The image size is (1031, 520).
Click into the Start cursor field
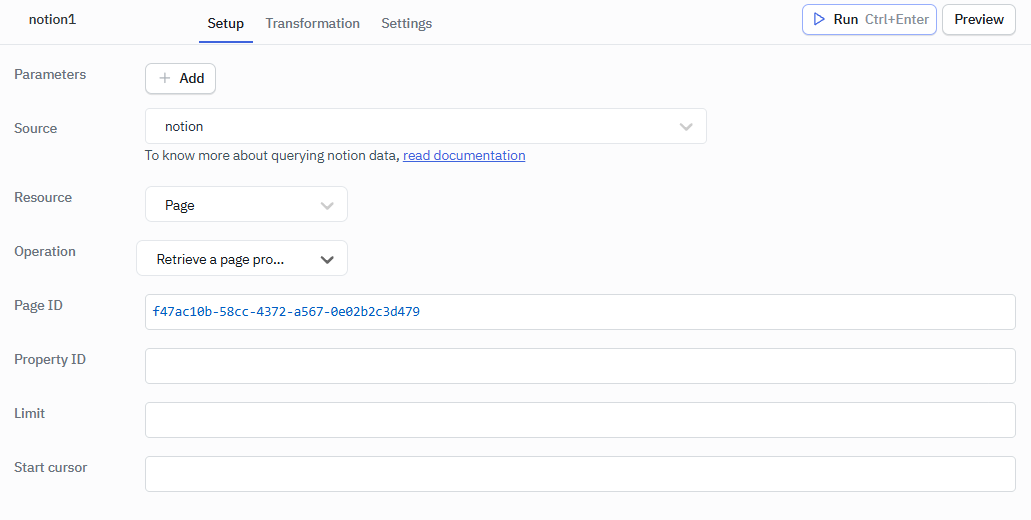coord(580,473)
